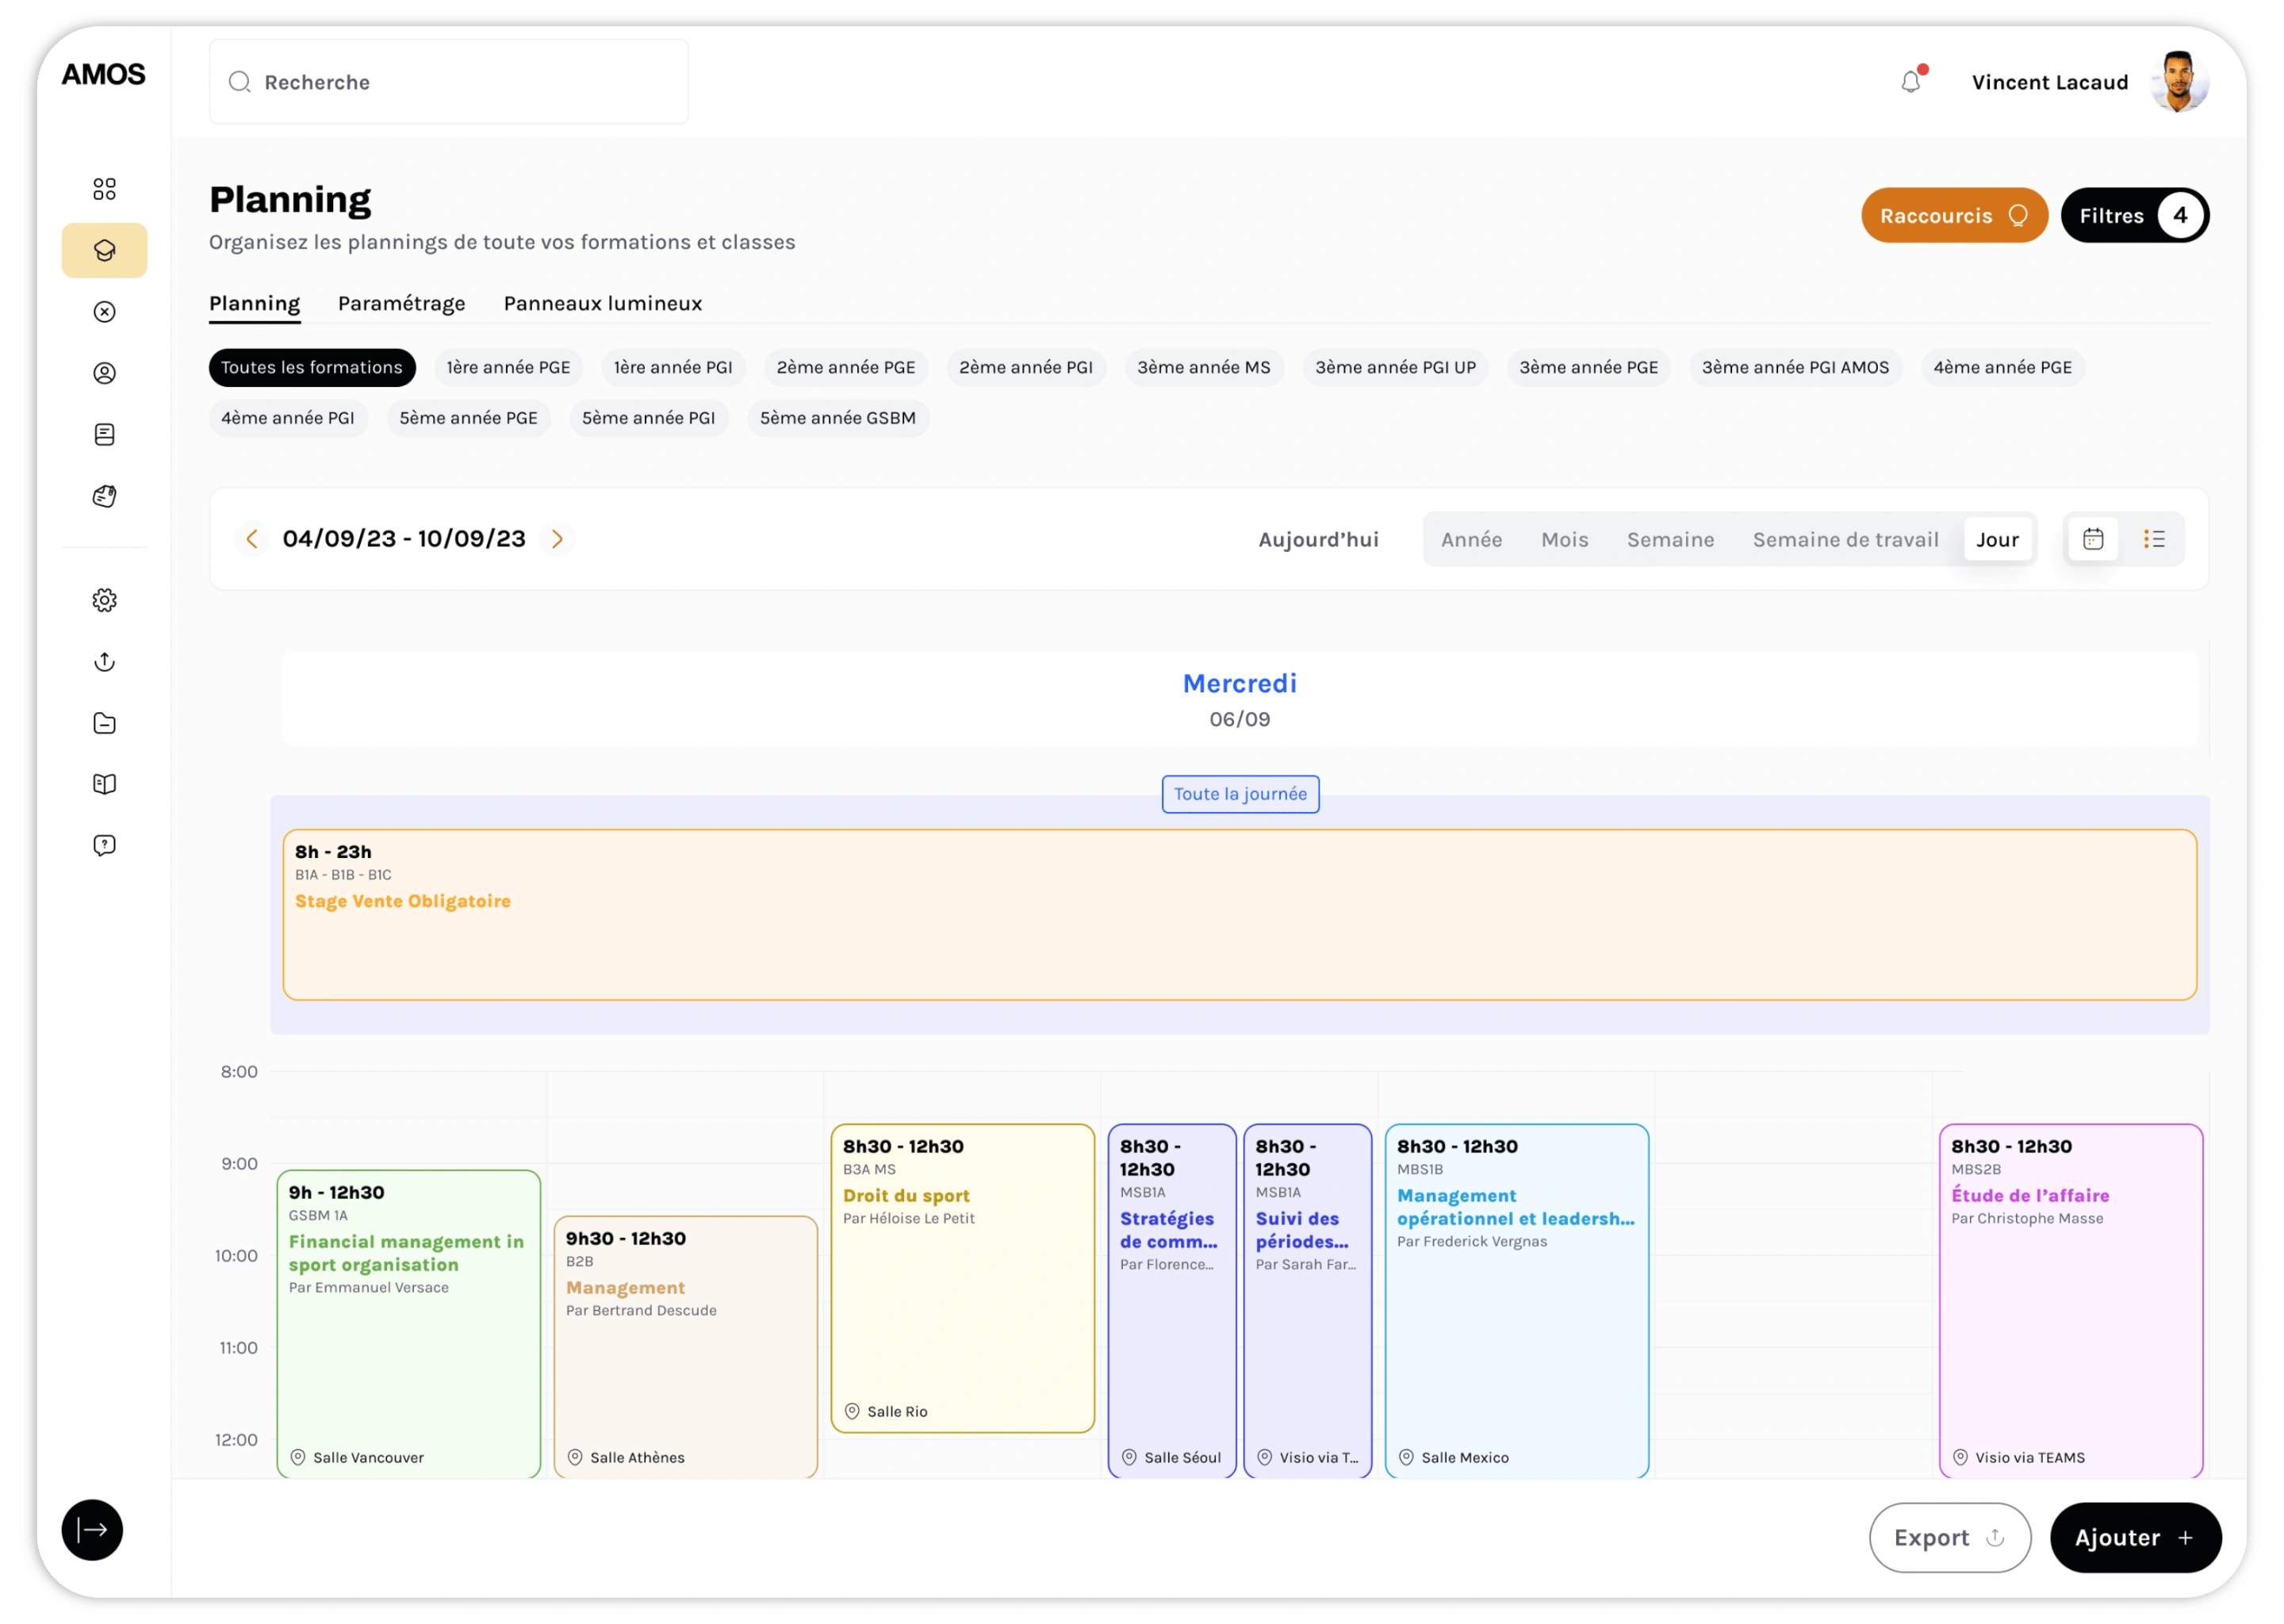Viewport: 2284px width, 1624px height.
Task: Select the Semaine view option
Action: (x=1670, y=540)
